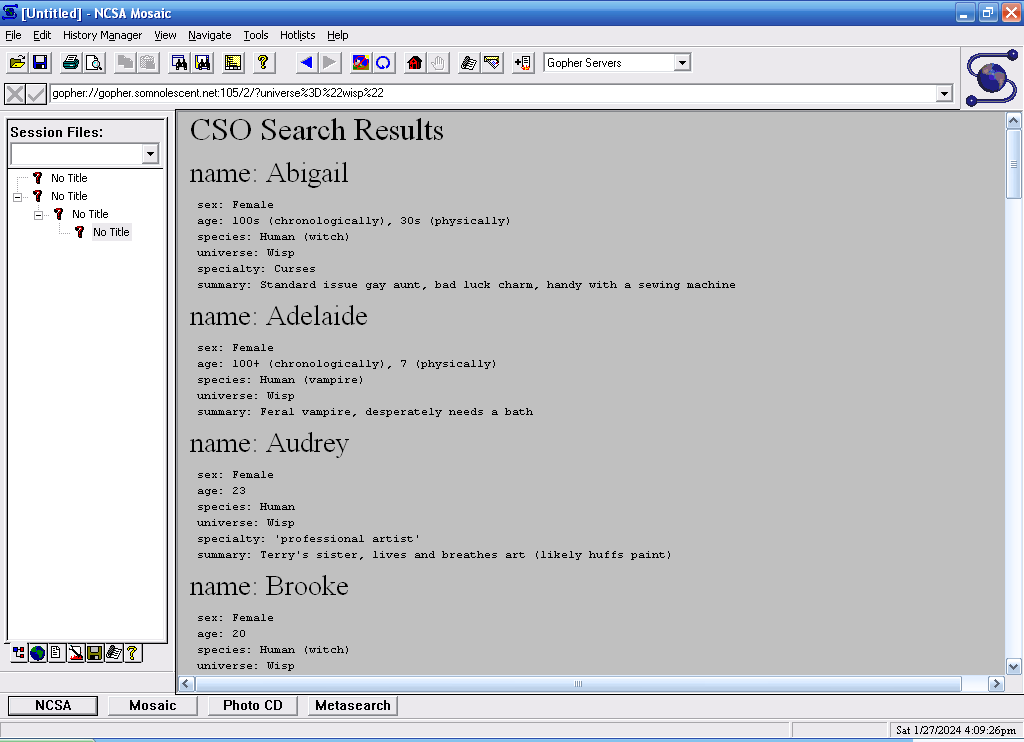The height and width of the screenshot is (742, 1024).
Task: Click the binoculars Find icon
Action: 179,63
